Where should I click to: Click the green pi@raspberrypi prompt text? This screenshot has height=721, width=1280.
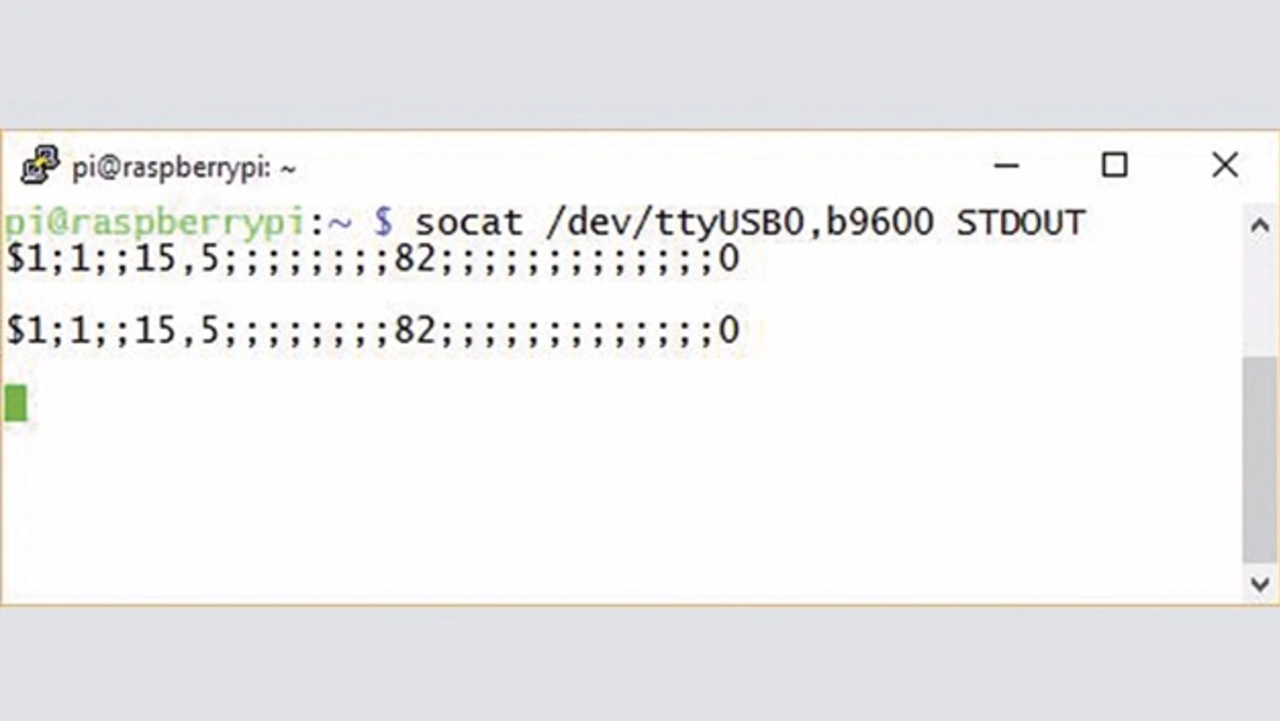[x=154, y=222]
